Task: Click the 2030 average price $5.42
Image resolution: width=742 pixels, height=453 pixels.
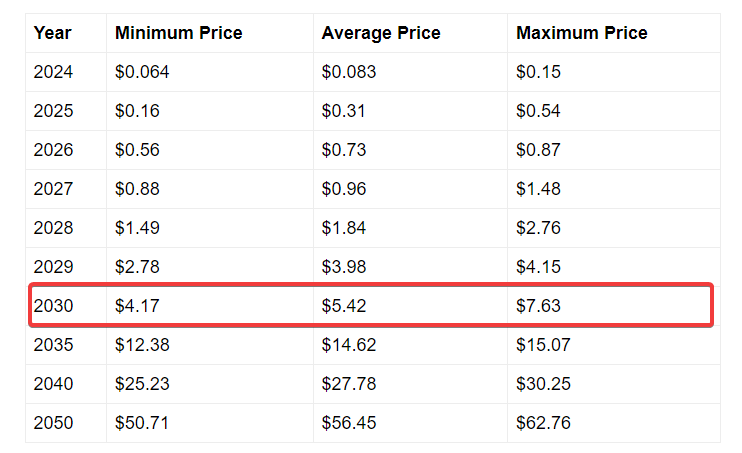Action: [344, 306]
